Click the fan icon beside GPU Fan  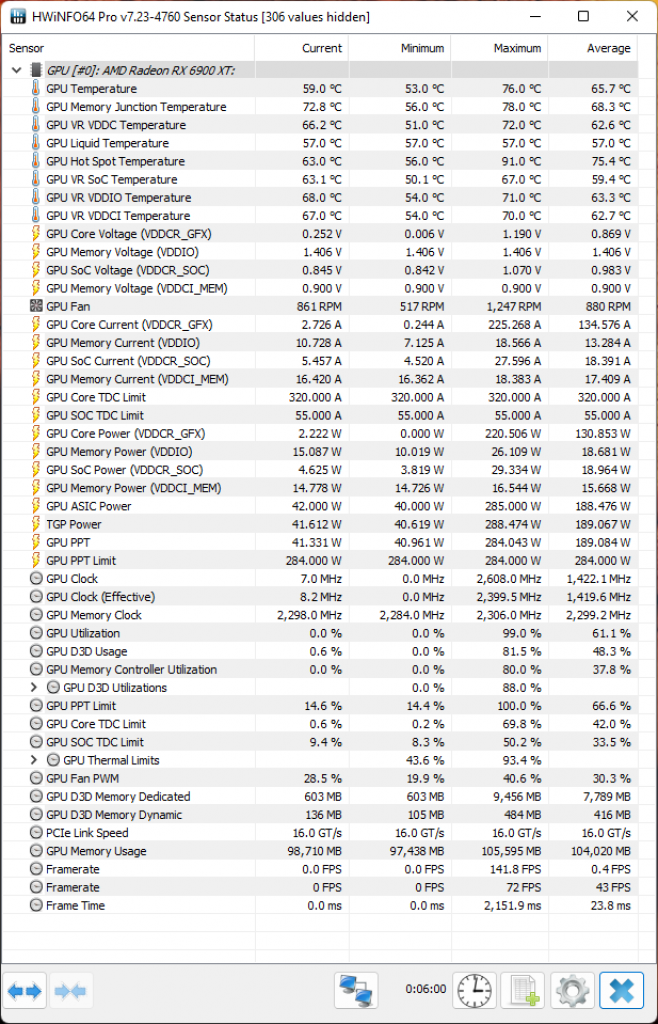click(36, 306)
